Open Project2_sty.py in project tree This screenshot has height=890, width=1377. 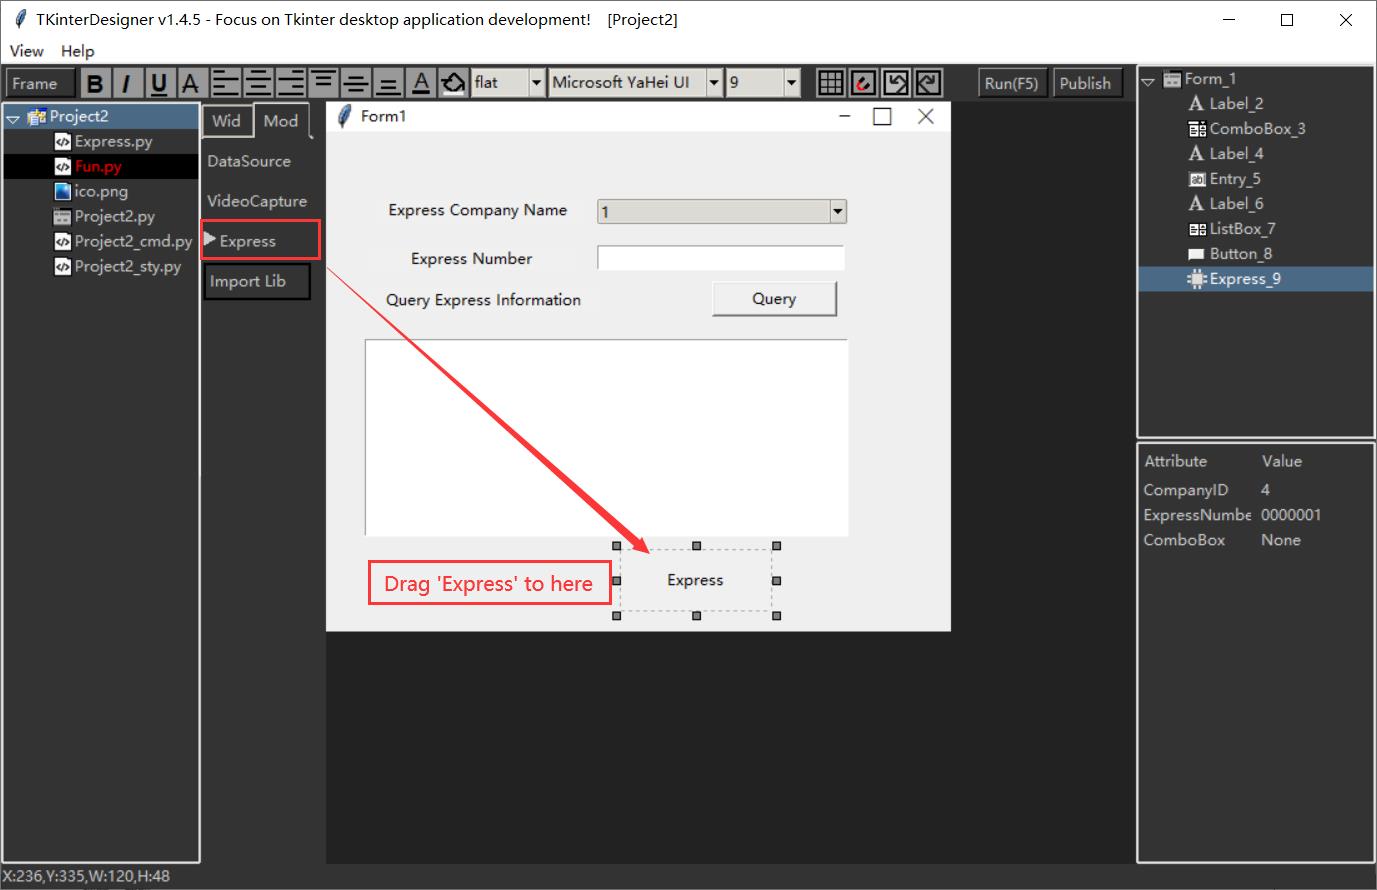coord(128,266)
